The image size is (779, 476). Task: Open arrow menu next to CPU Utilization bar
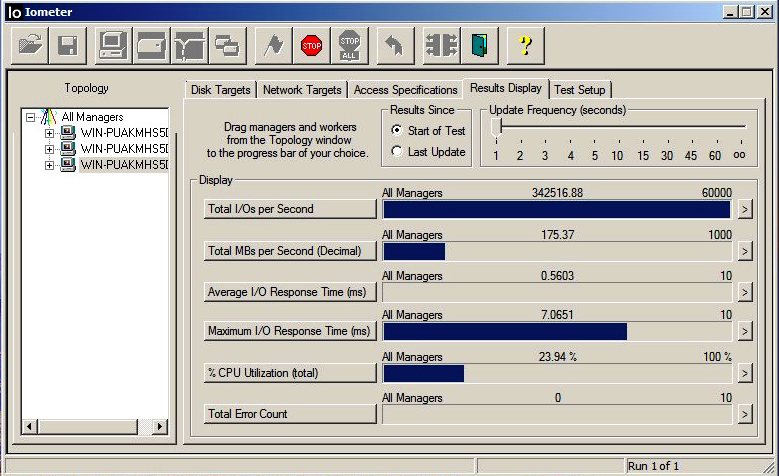(x=744, y=373)
